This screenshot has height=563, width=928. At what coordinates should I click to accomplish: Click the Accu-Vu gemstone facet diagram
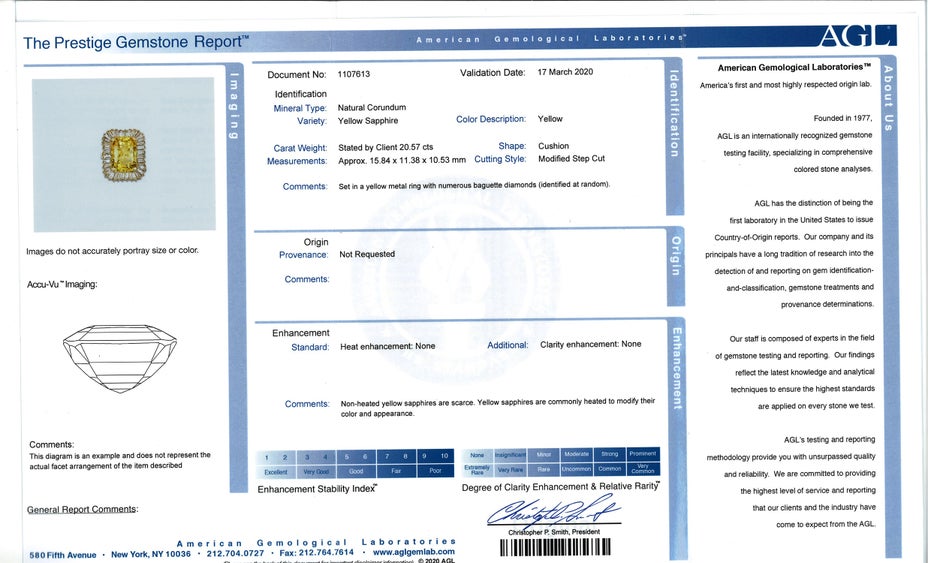pos(119,358)
